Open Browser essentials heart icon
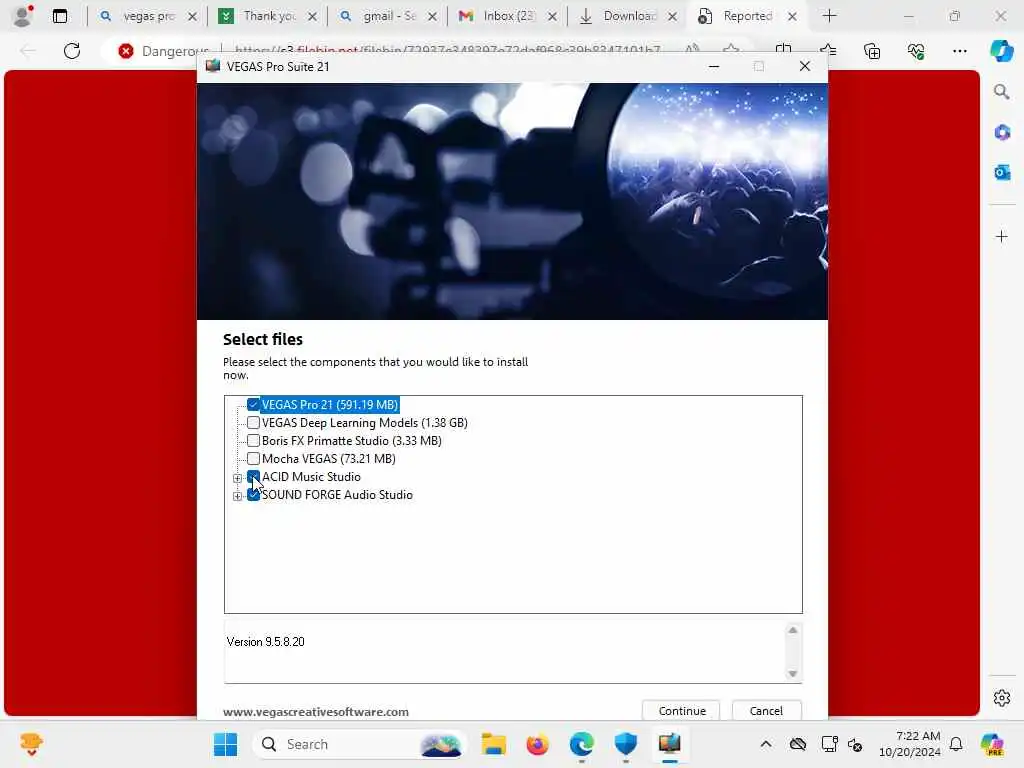The height and width of the screenshot is (768, 1024). 916,51
